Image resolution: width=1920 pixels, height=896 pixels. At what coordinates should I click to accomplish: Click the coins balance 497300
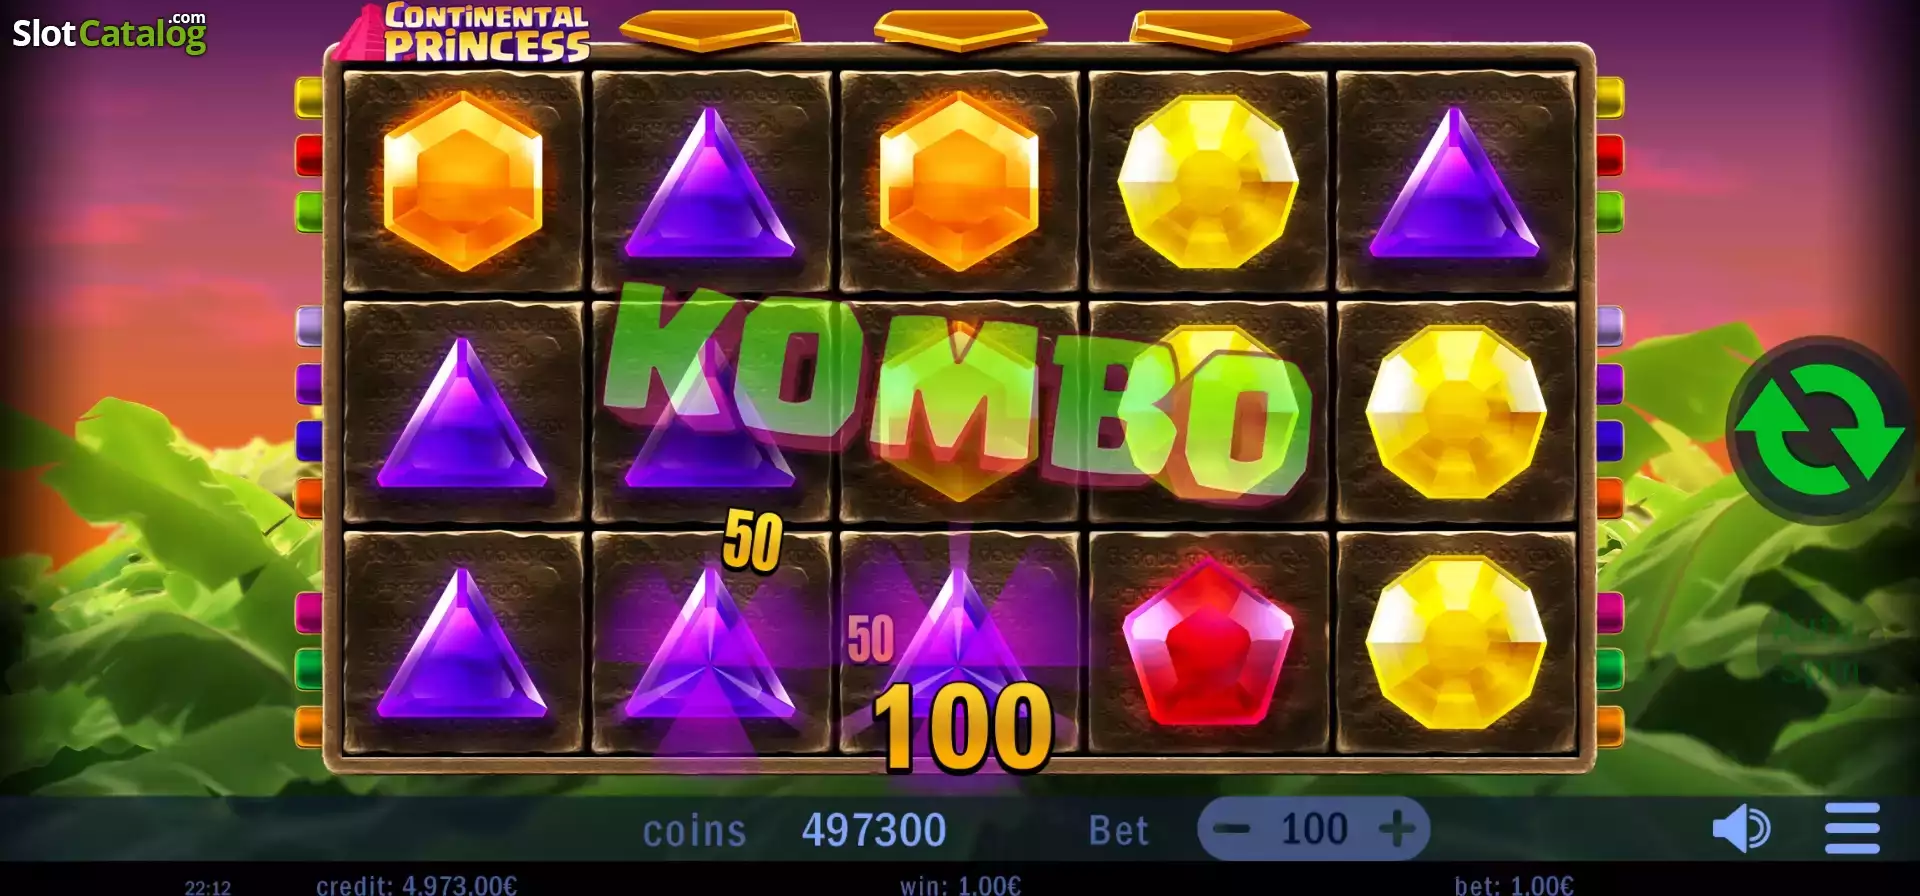click(x=874, y=830)
